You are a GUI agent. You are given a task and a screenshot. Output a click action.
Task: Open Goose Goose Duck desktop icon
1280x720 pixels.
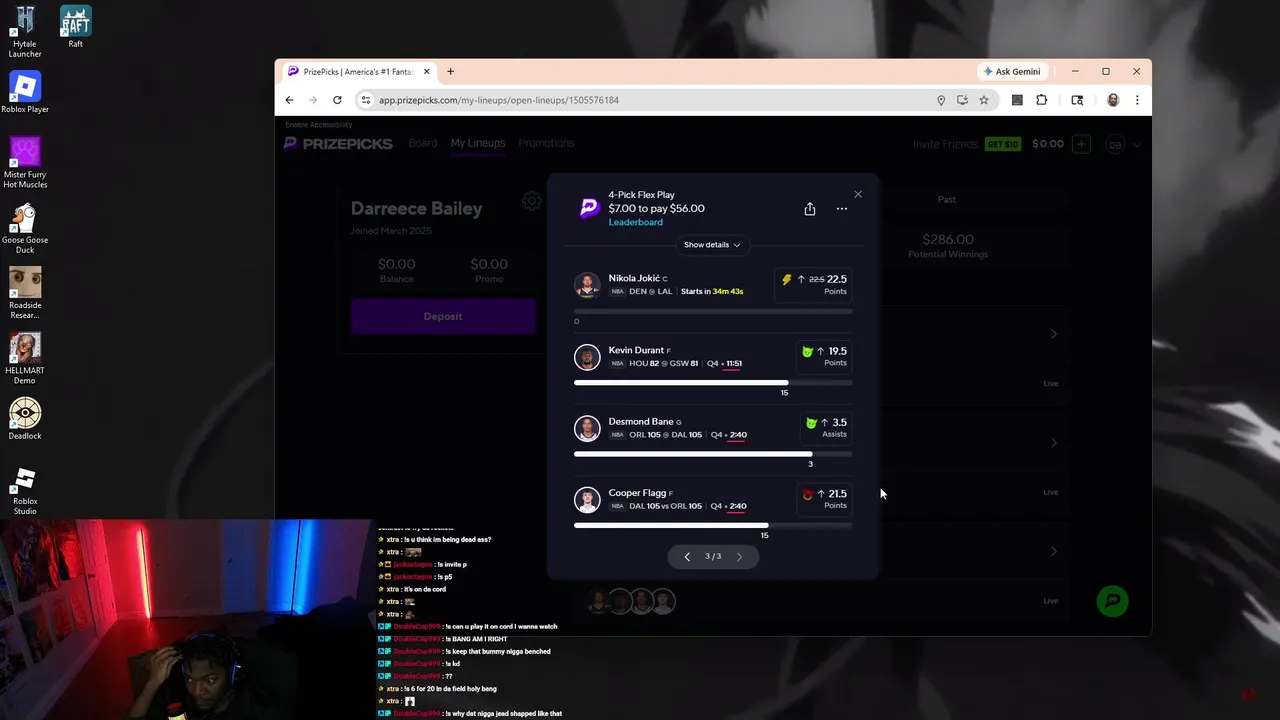click(25, 228)
